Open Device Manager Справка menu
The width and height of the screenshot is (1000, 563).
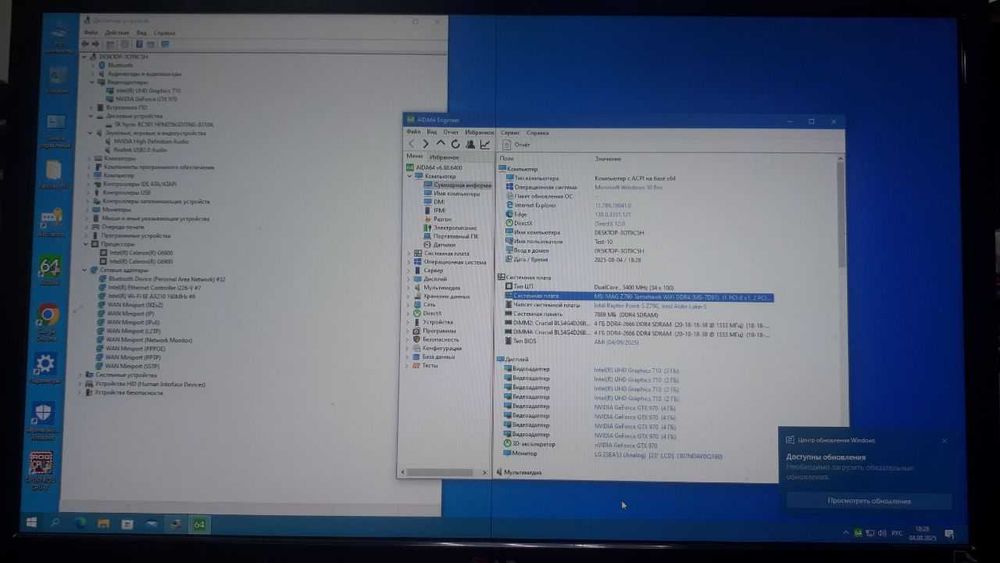click(164, 33)
